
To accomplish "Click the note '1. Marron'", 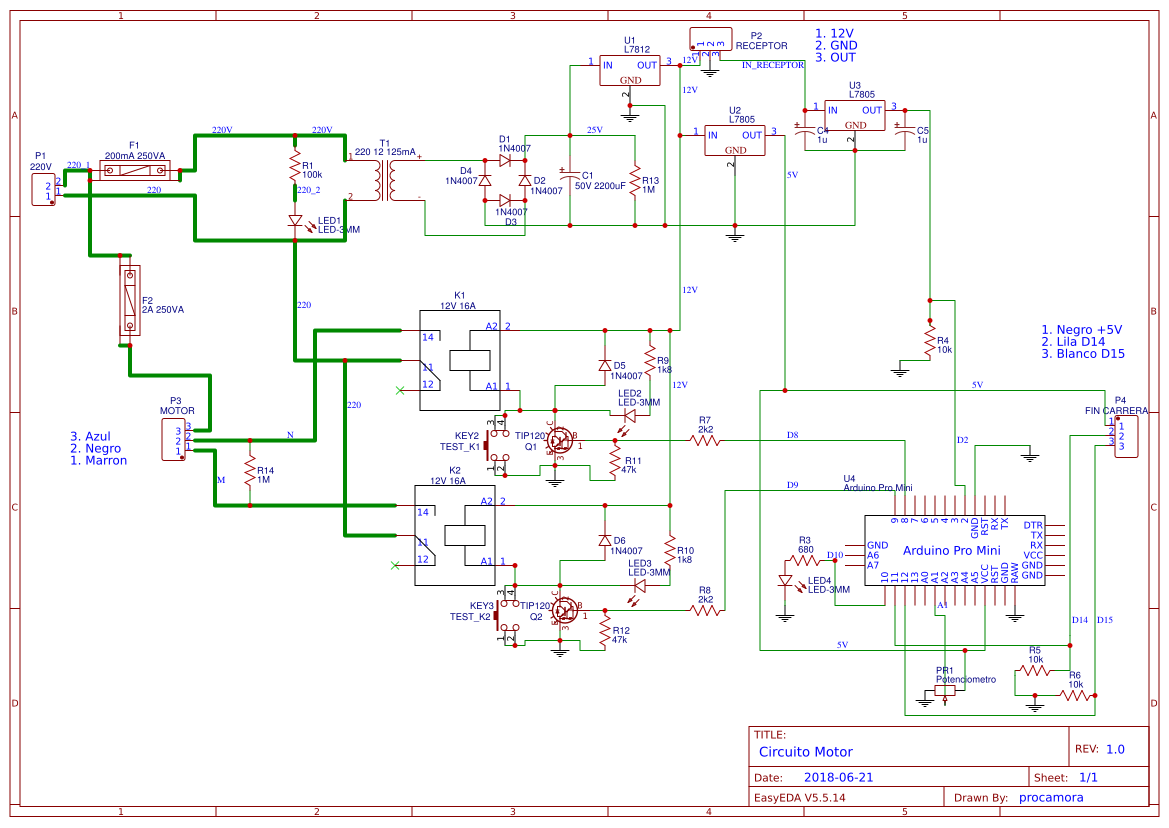I will [x=98, y=461].
